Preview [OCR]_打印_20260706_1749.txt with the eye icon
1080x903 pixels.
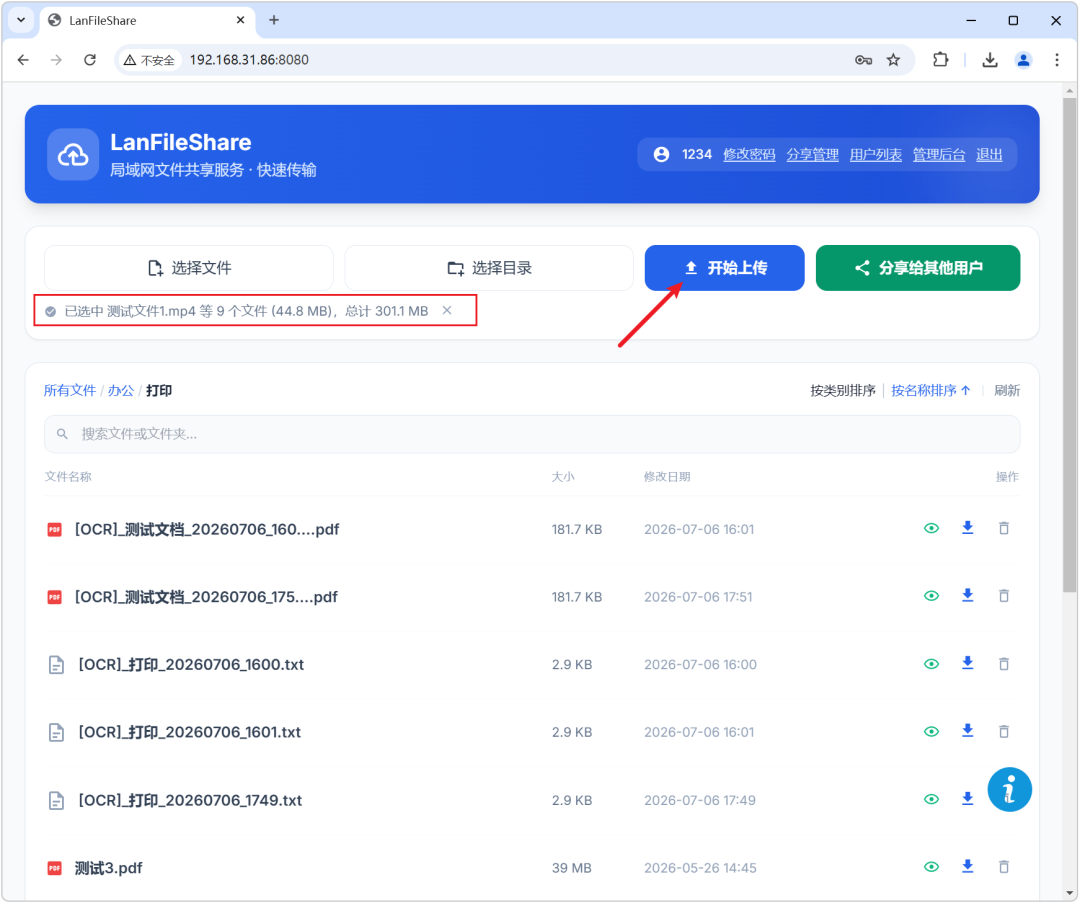pos(931,799)
